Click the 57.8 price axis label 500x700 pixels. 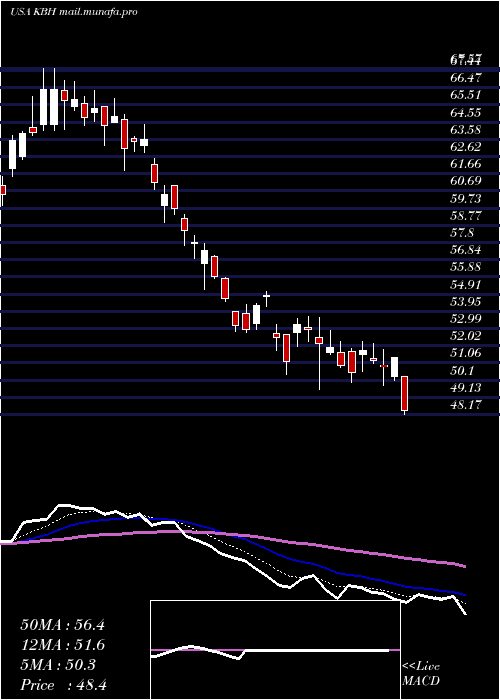tap(462, 233)
